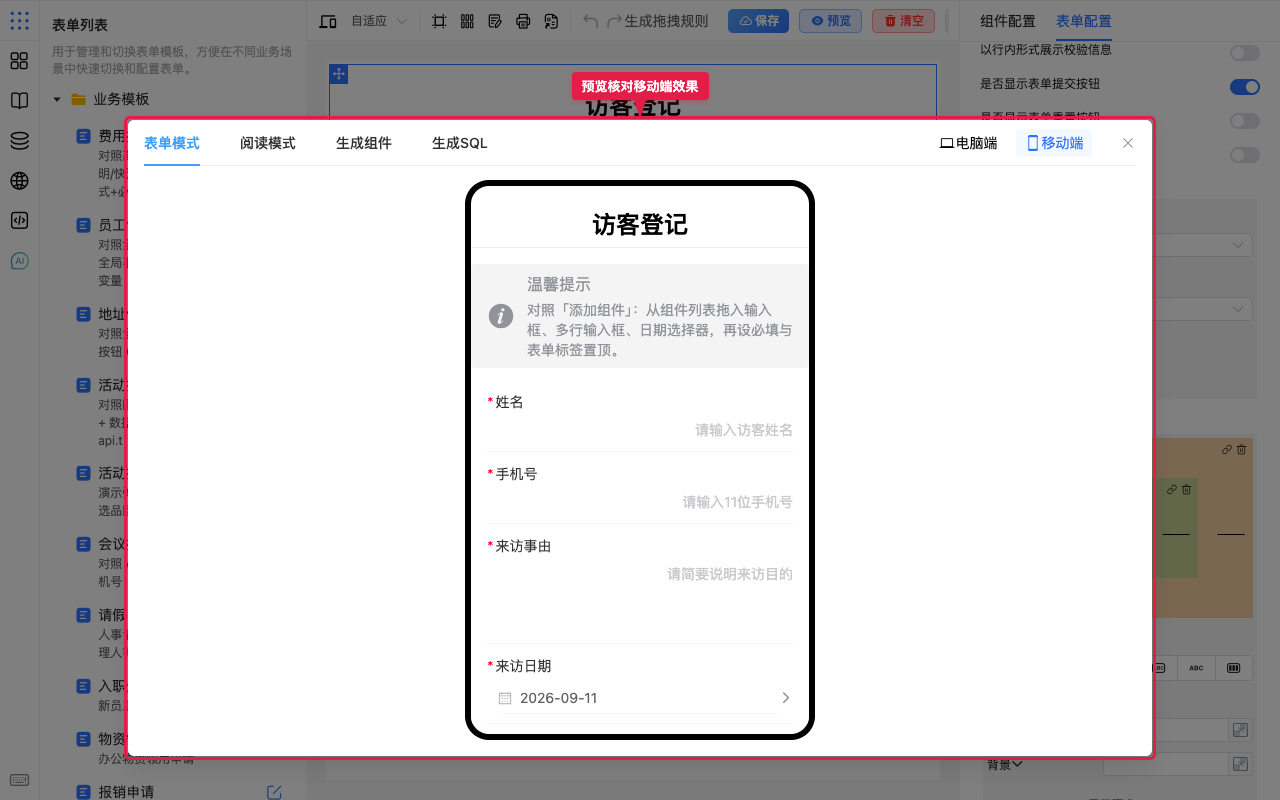
Task: Switch to 生成组件 tab
Action: pos(364,143)
